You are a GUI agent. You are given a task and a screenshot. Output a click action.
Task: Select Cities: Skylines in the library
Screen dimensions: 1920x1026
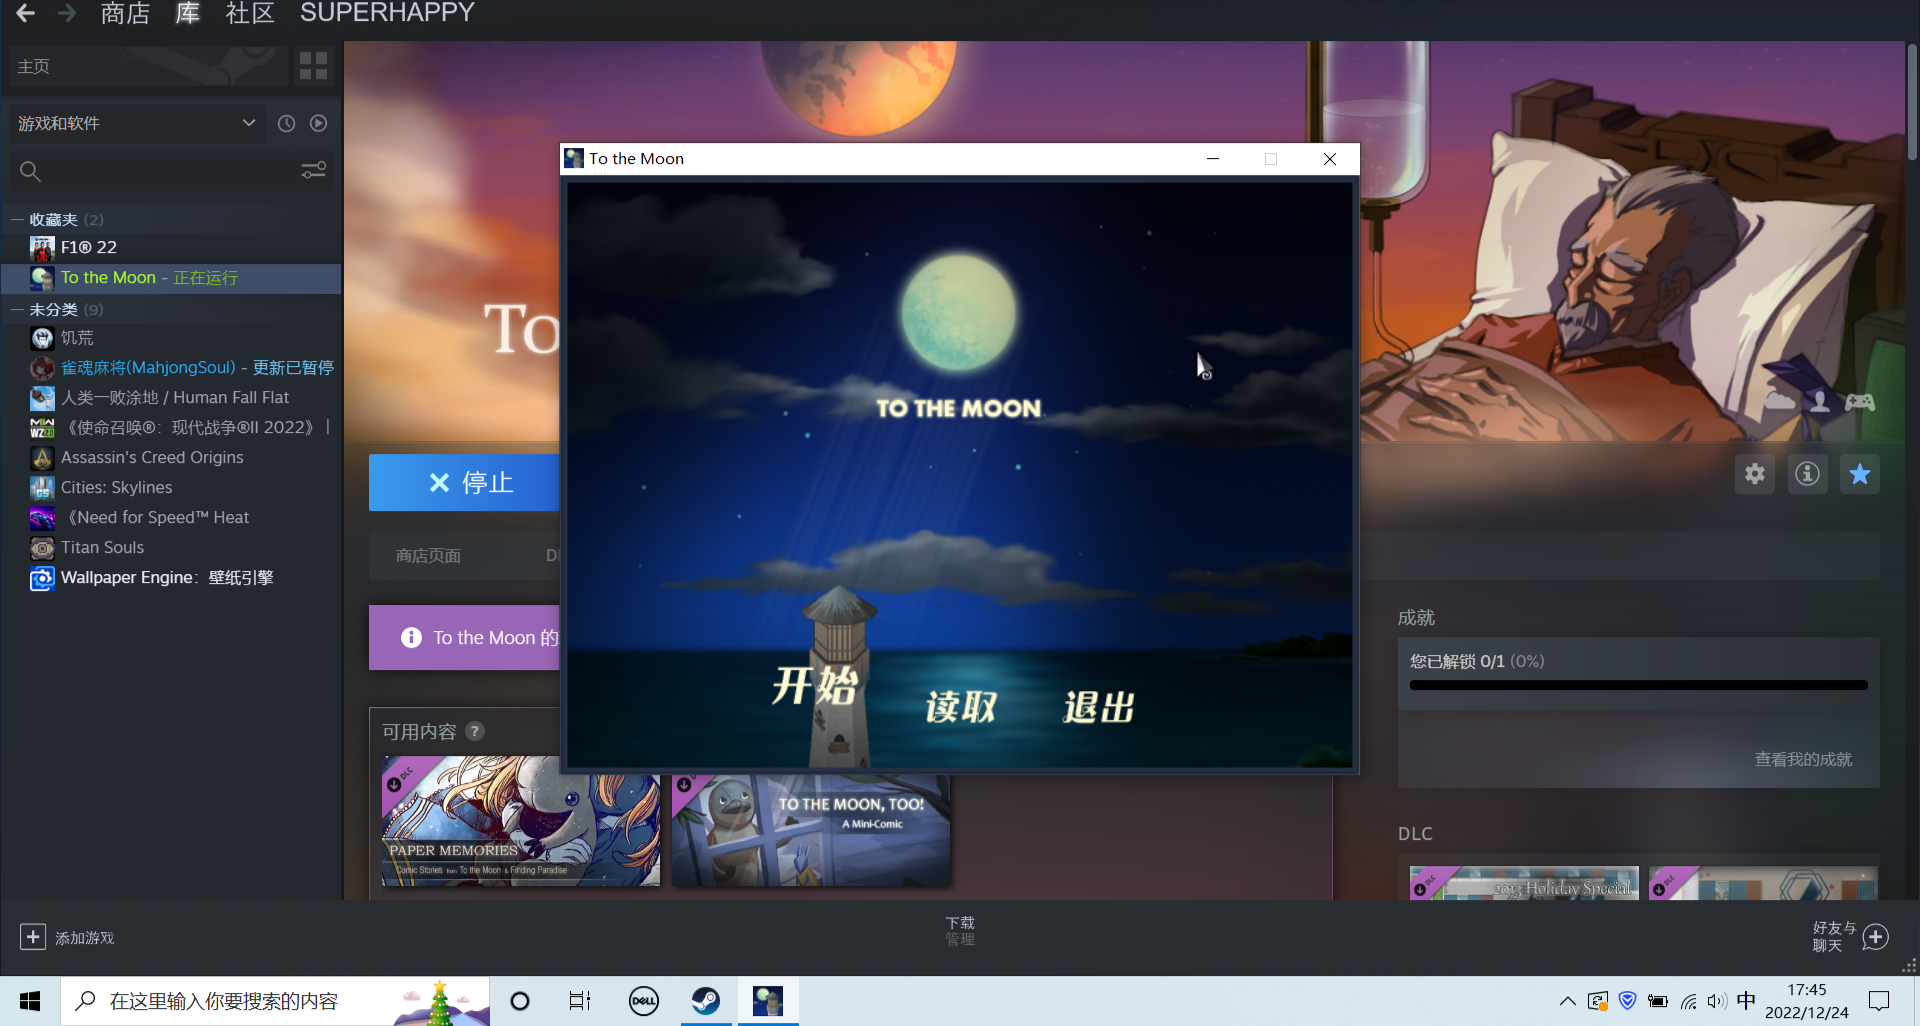point(172,488)
